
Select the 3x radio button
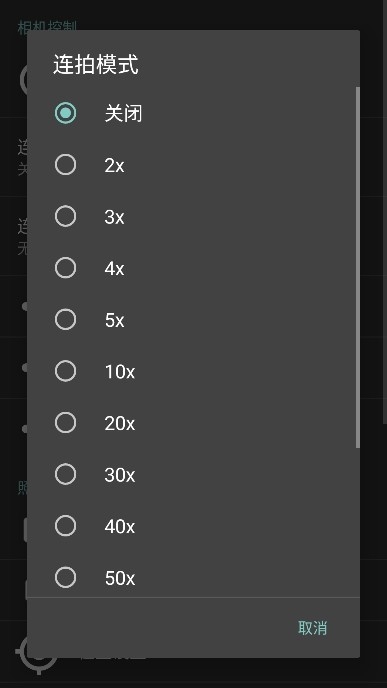tap(65, 216)
